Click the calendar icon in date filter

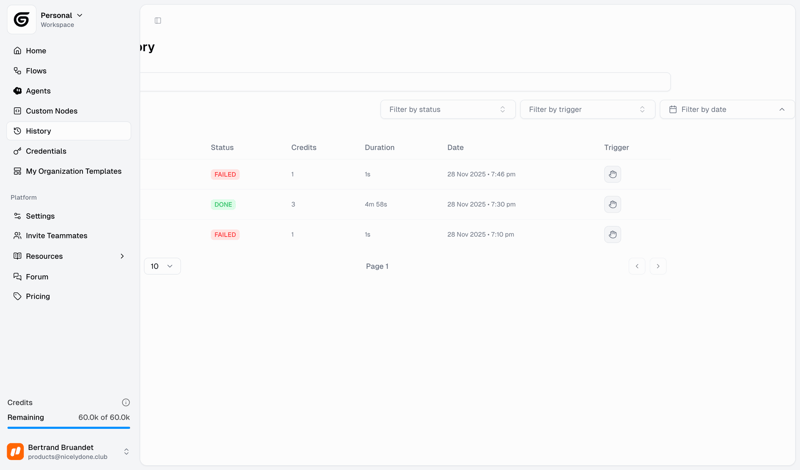click(673, 109)
